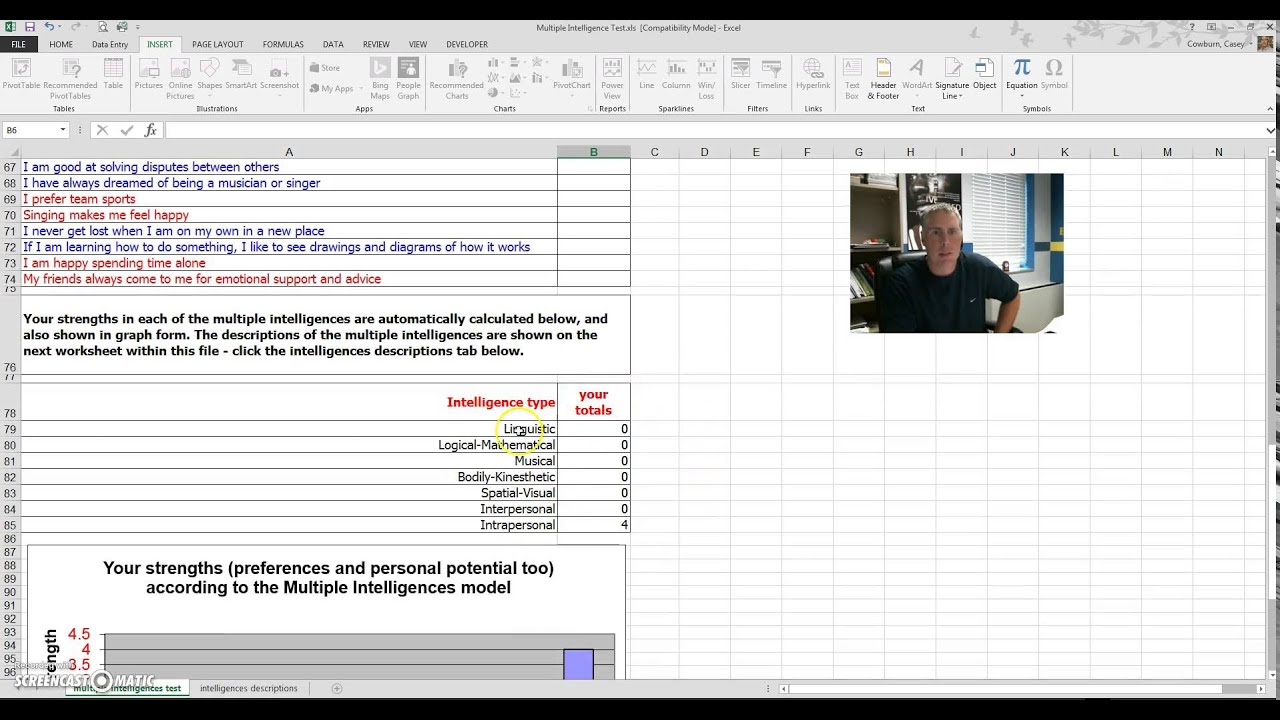
Task: Launch People Graph app
Action: [x=408, y=78]
